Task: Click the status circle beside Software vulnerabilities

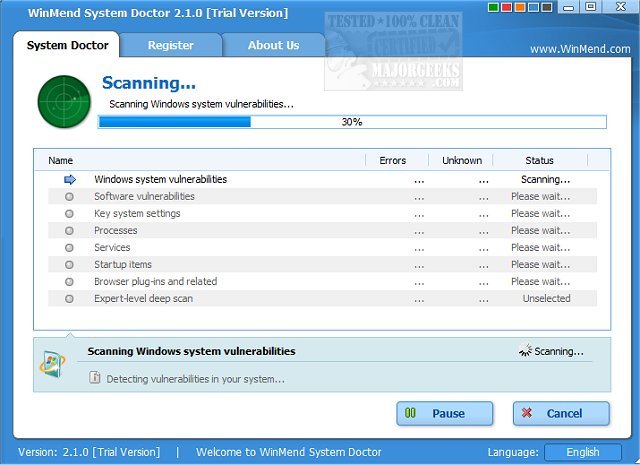Action: [69, 197]
